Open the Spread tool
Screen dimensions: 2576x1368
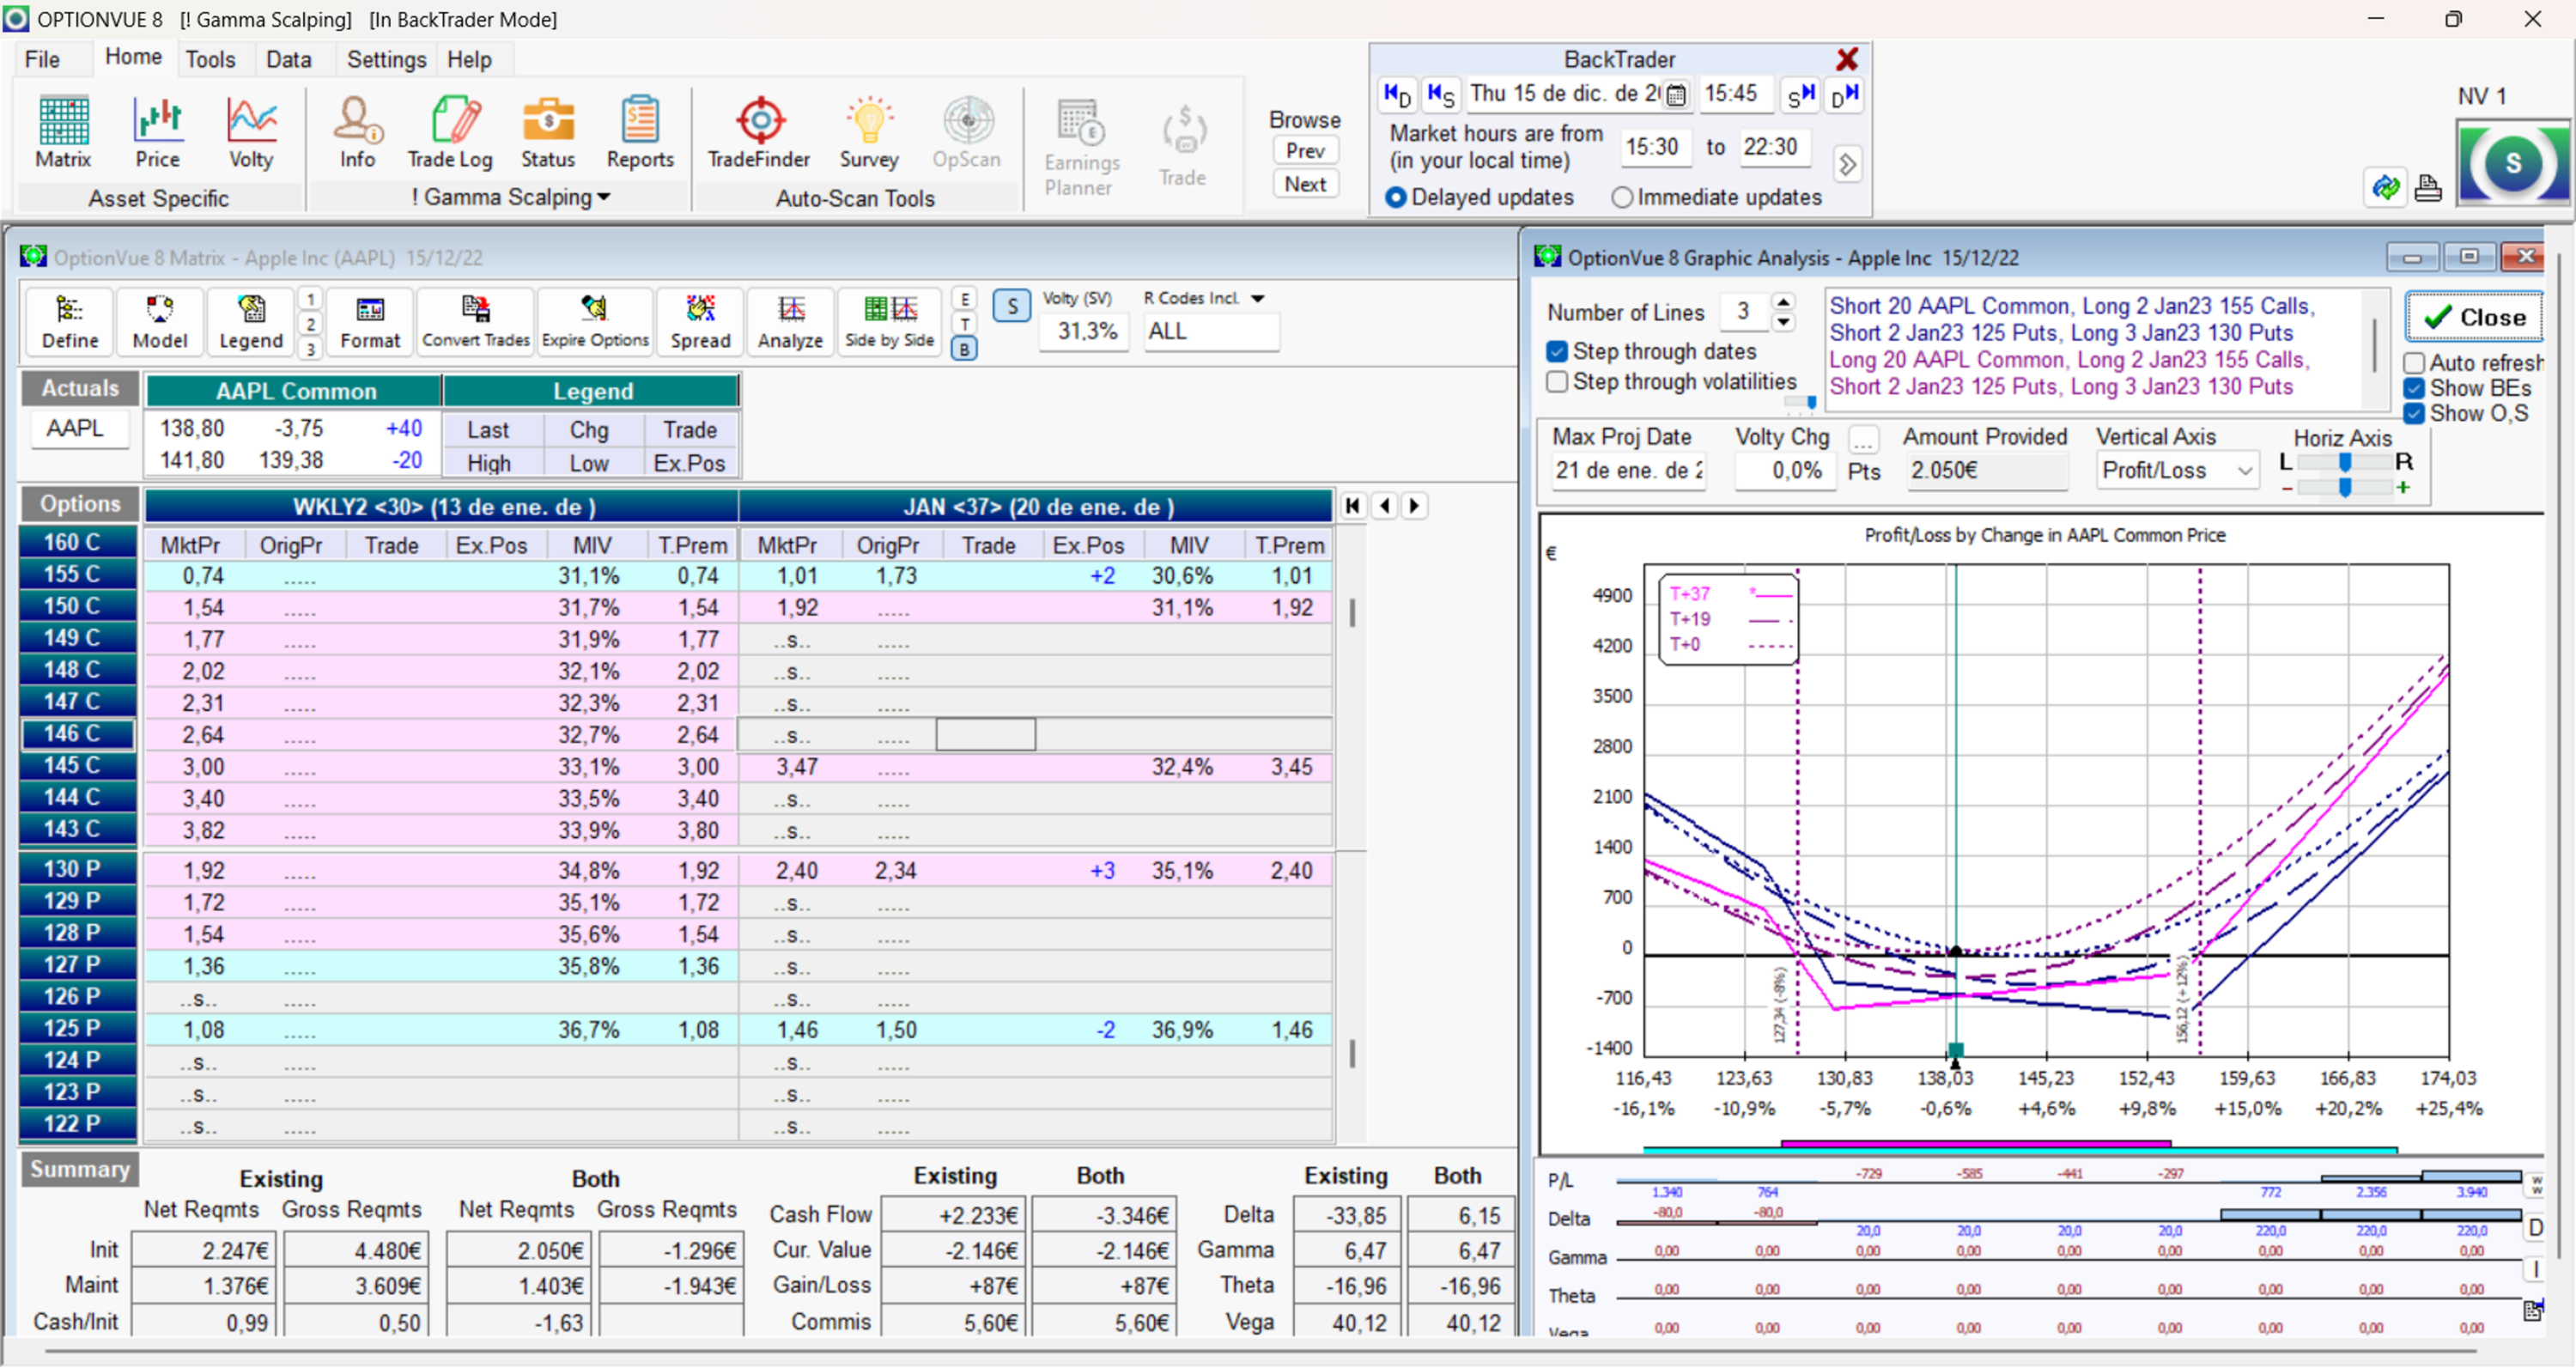tap(700, 321)
